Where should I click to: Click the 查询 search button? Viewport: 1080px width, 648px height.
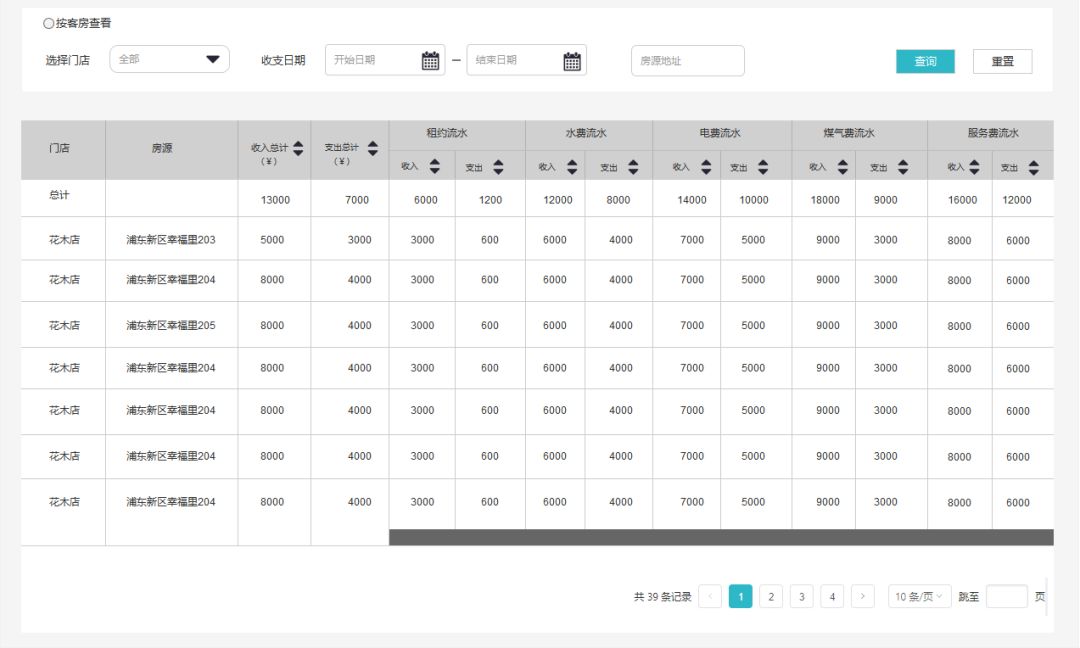pyautogui.click(x=925, y=61)
